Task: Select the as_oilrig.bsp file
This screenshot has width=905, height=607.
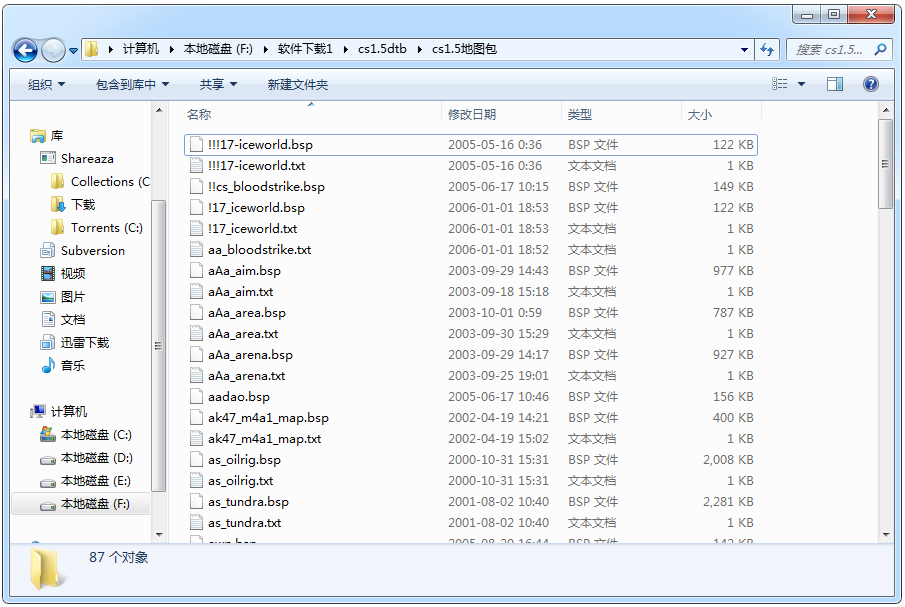Action: (x=244, y=460)
